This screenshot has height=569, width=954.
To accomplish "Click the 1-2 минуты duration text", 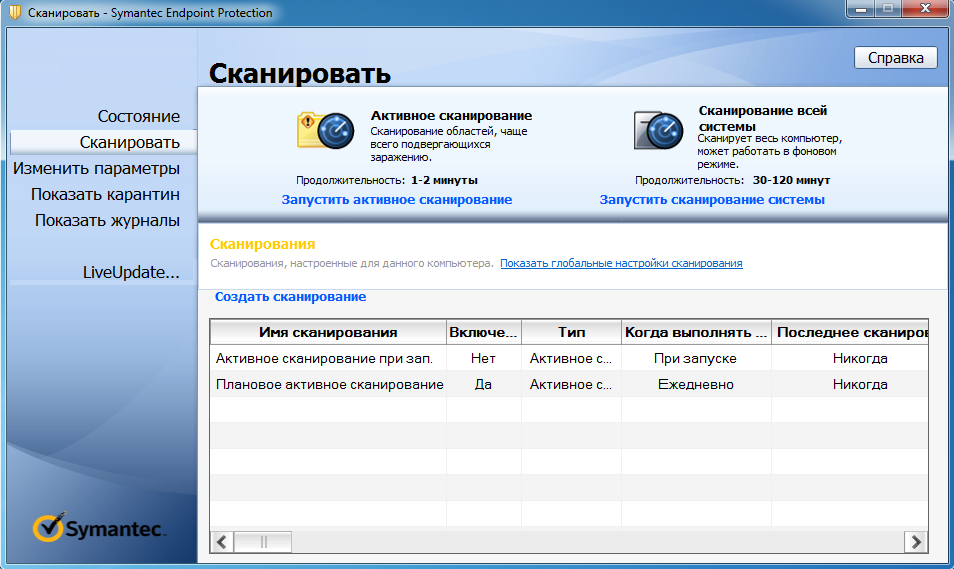I will (444, 180).
